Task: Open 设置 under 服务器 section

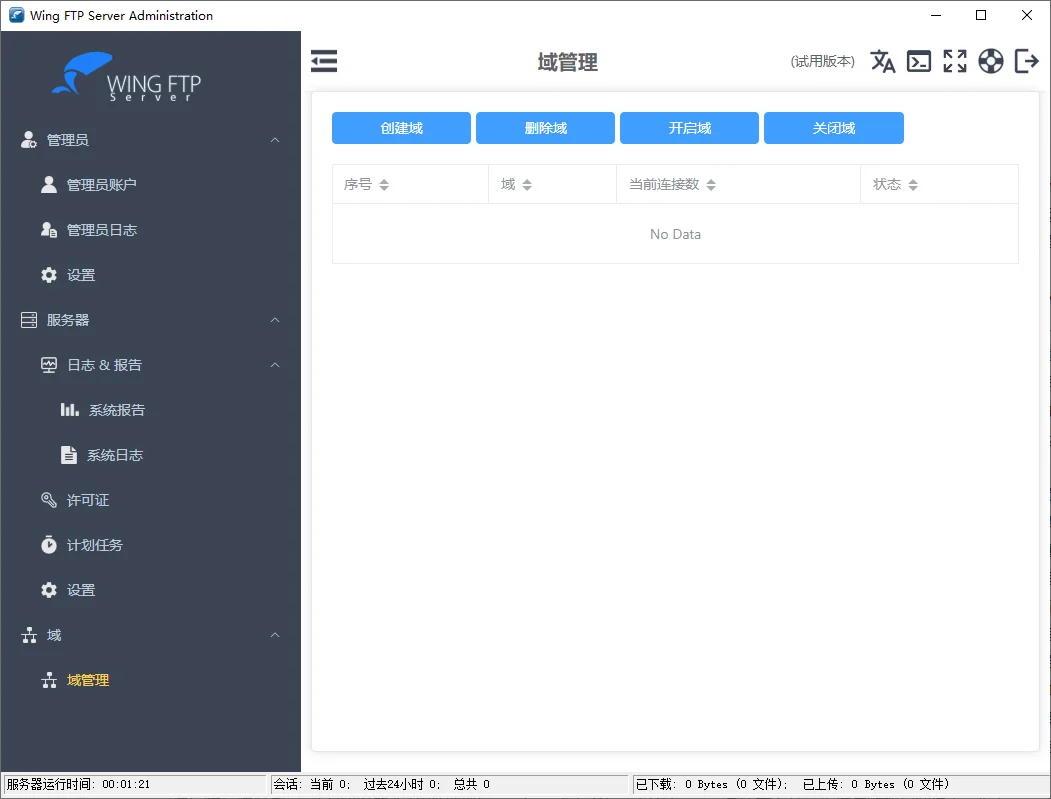Action: click(x=150, y=590)
